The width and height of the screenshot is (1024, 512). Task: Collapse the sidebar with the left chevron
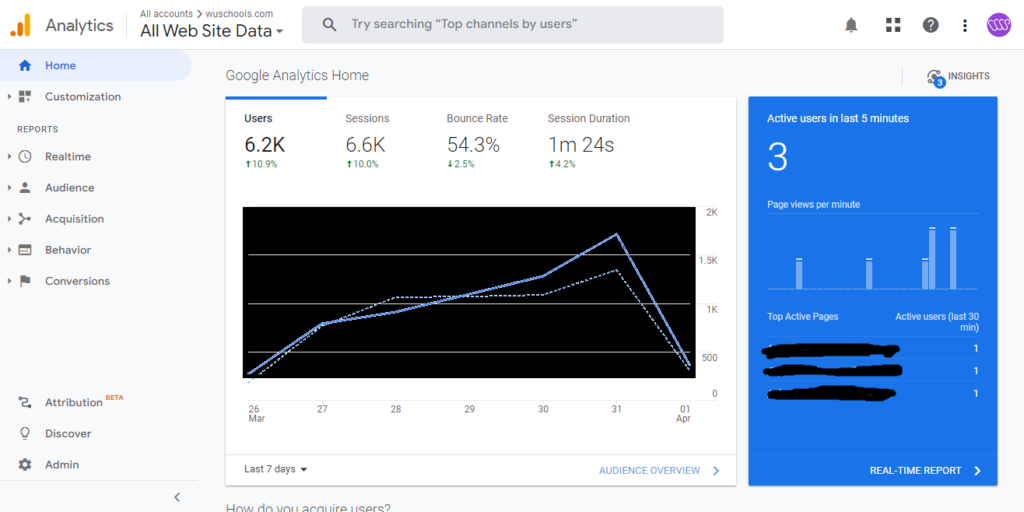[177, 498]
